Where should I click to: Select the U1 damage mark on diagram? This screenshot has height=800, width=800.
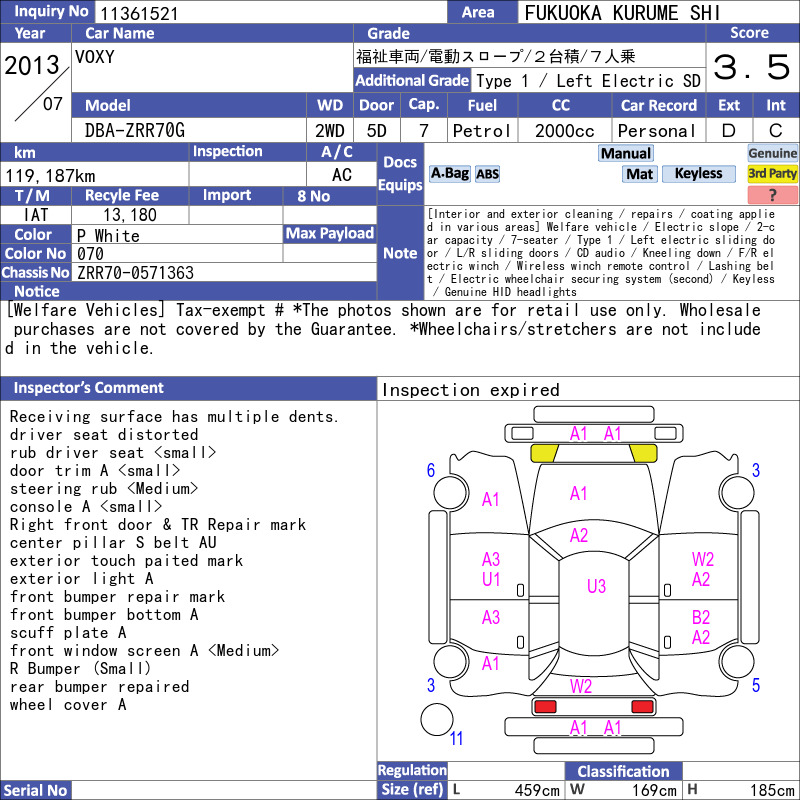pos(491,580)
